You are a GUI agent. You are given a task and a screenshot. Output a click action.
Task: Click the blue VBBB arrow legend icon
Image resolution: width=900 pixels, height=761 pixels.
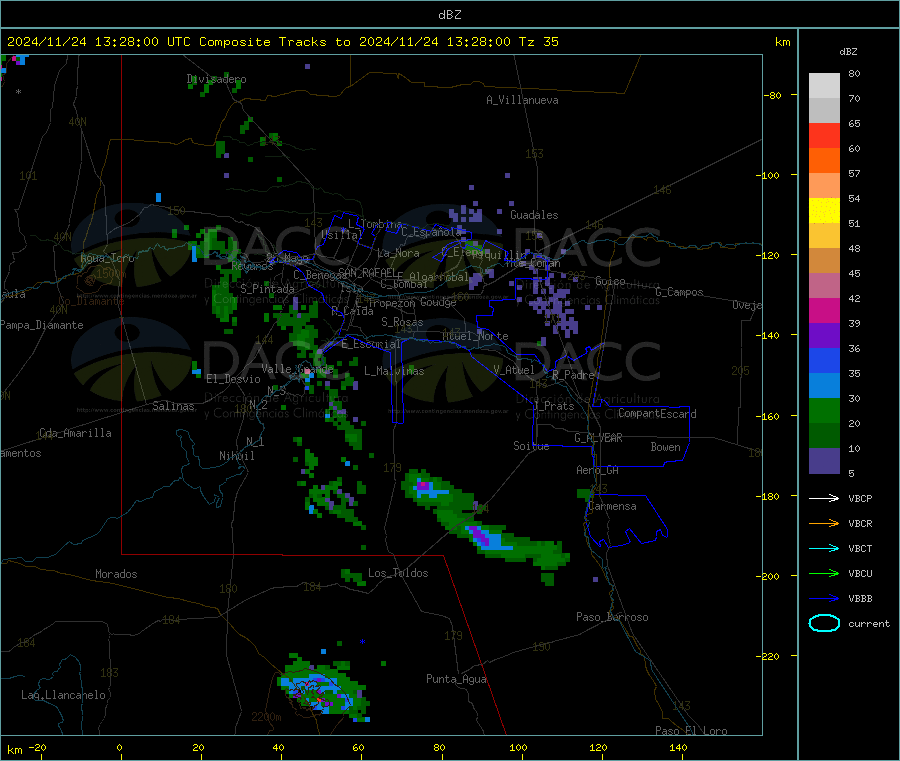pyautogui.click(x=824, y=599)
